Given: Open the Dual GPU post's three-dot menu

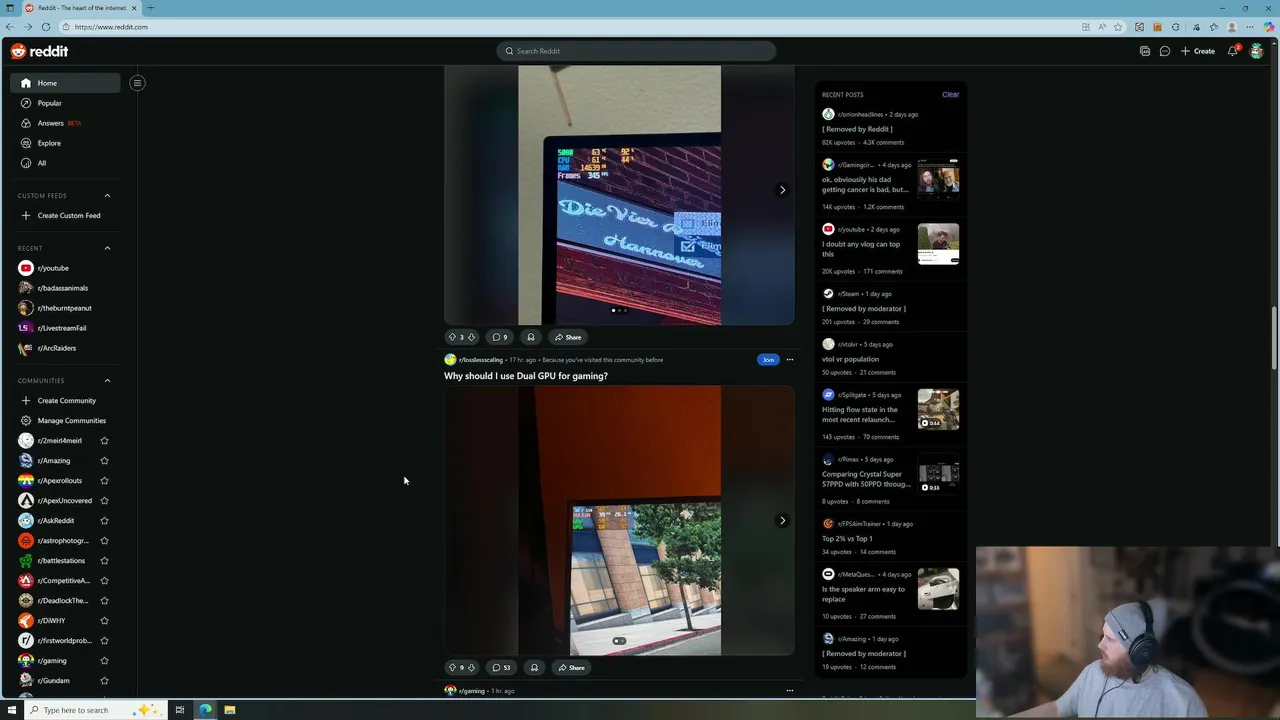Looking at the screenshot, I should pyautogui.click(x=789, y=360).
